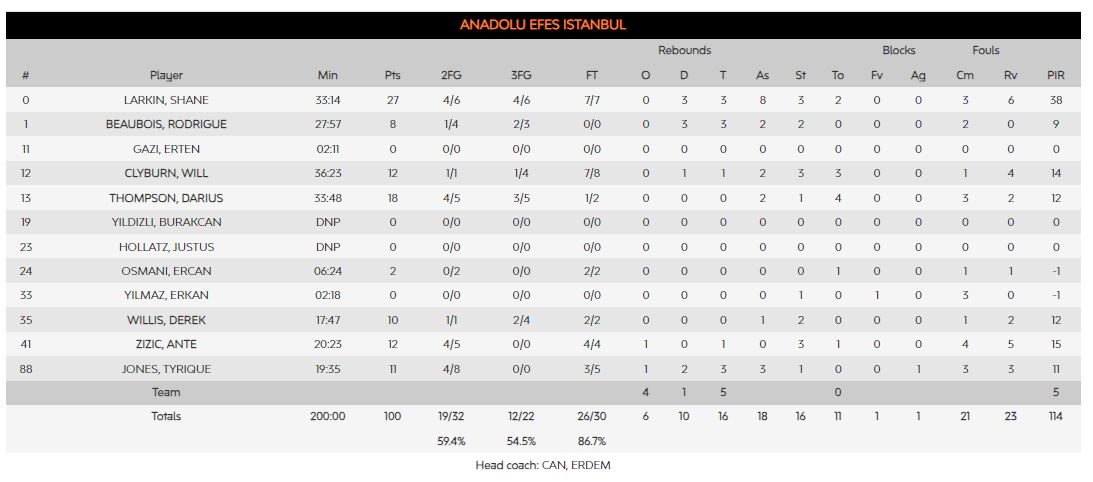
Task: Select Beaubois, Rodrigue player name
Action: coord(166,125)
